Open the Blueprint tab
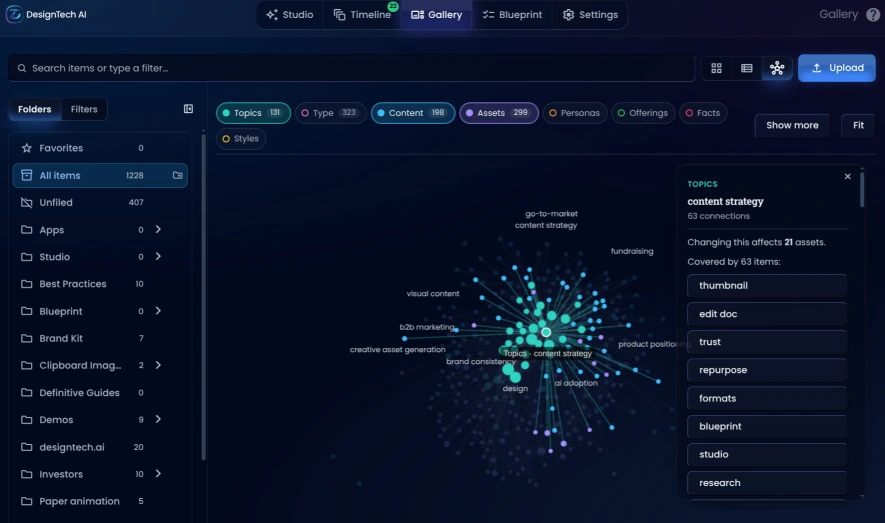Viewport: 885px width, 523px height. coord(512,15)
